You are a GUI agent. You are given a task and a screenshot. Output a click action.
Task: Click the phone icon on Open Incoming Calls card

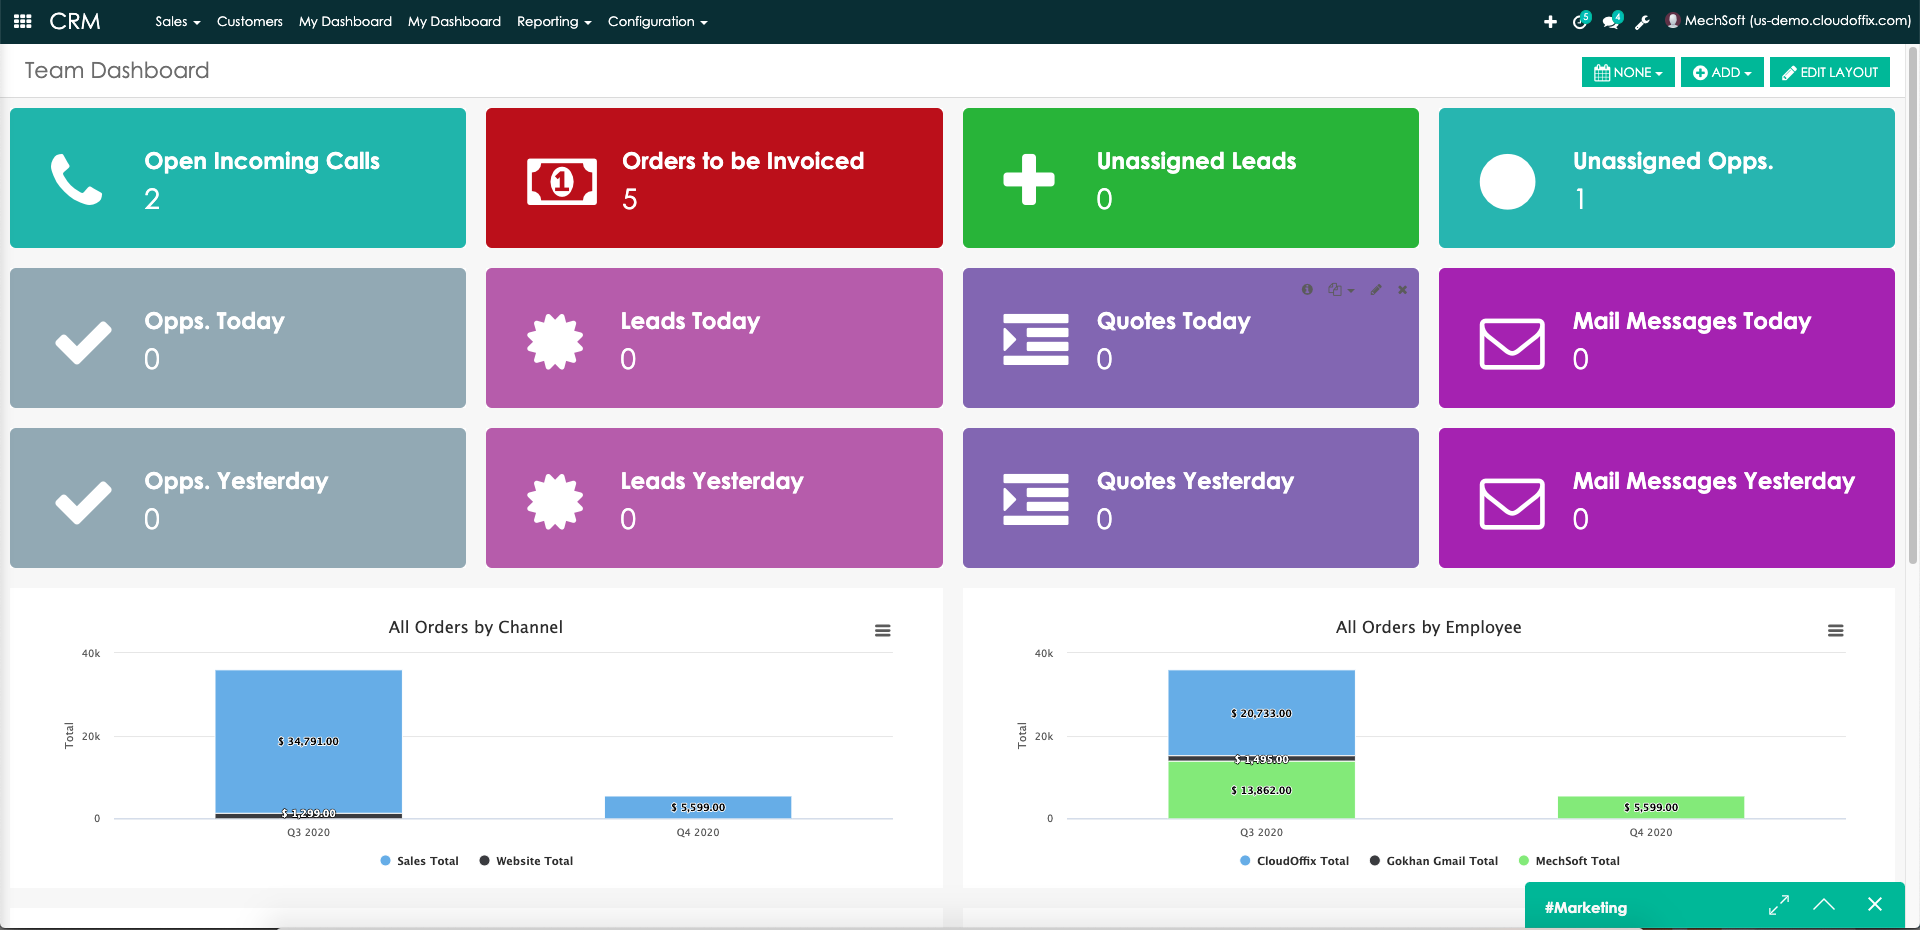(76, 179)
